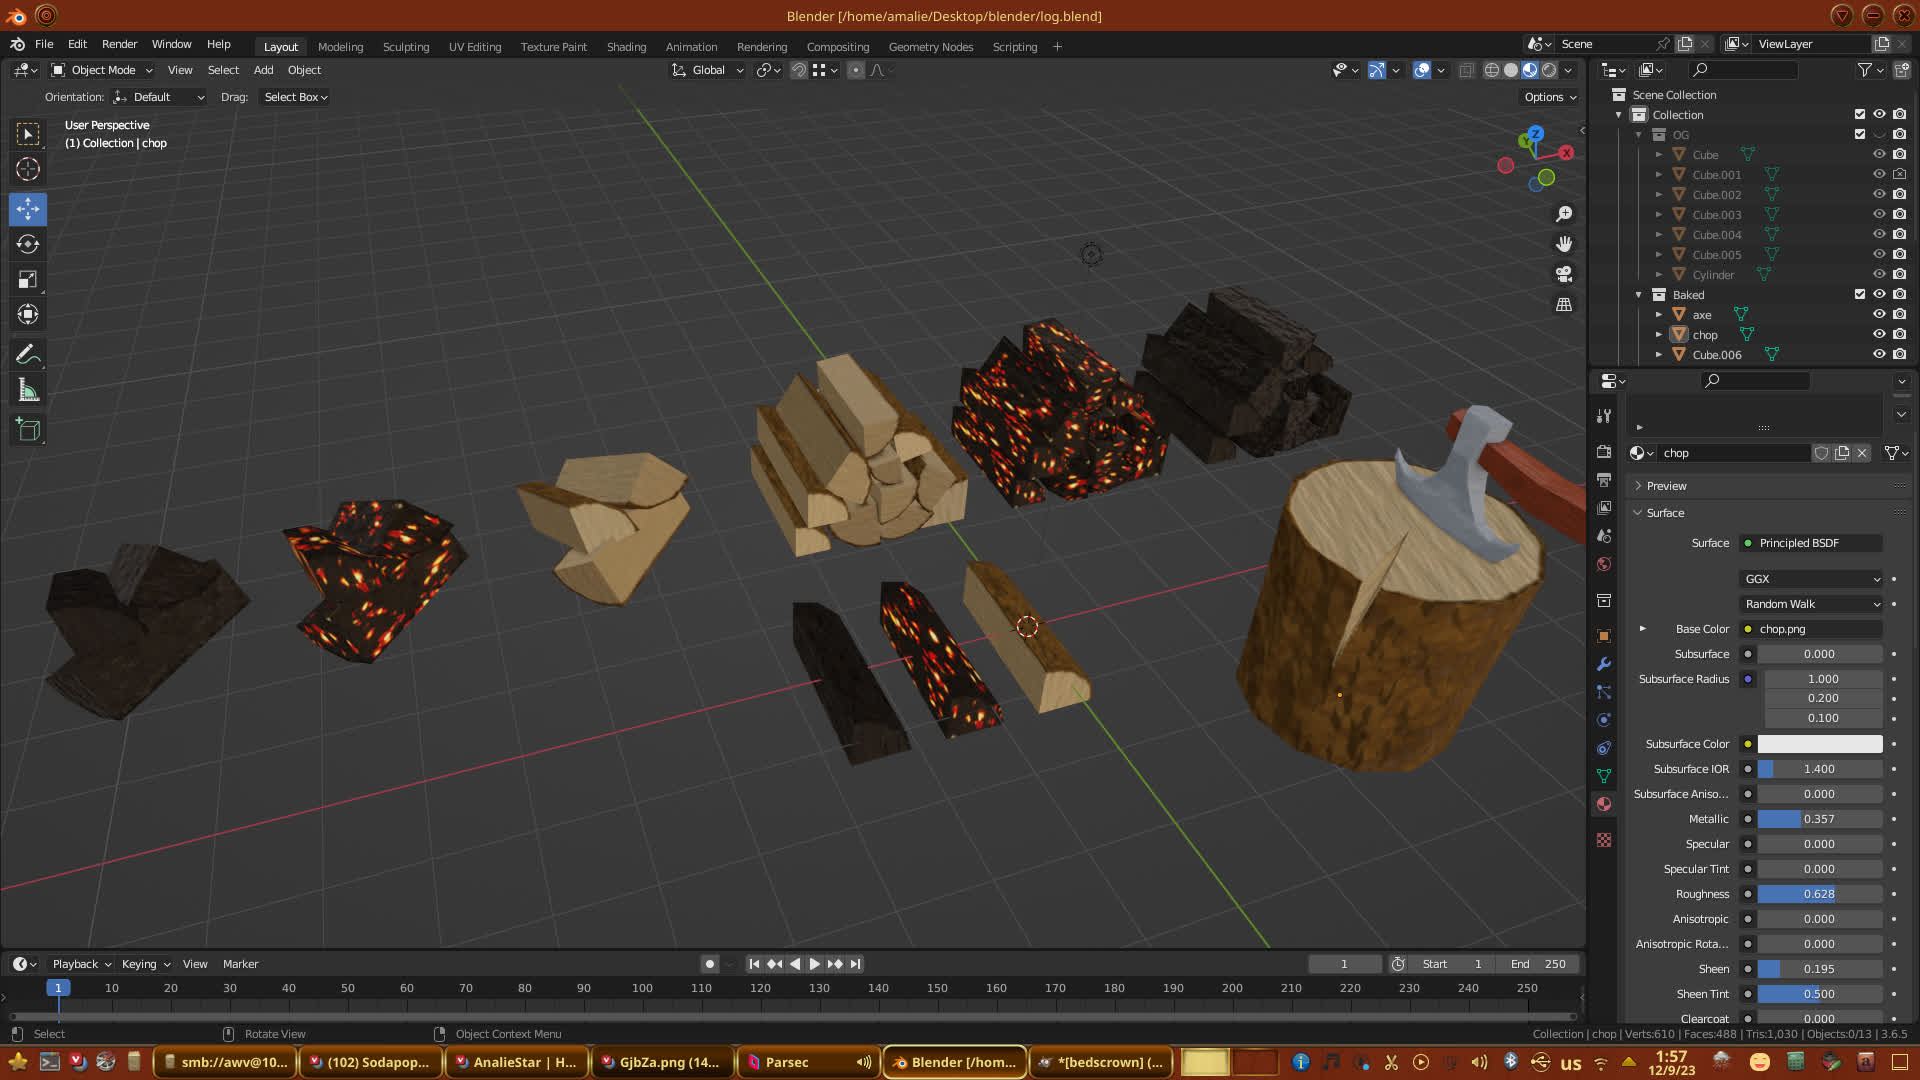This screenshot has height=1080, width=1920.
Task: Activate the Scale tool
Action: coord(28,280)
